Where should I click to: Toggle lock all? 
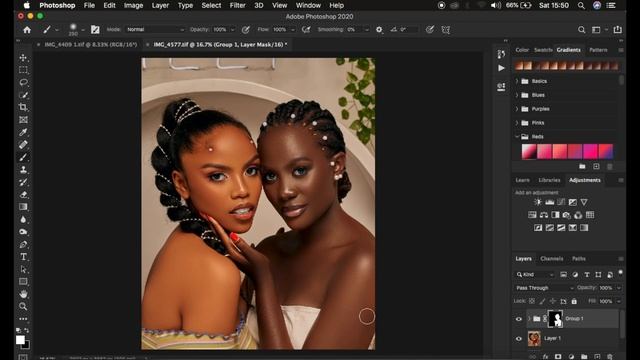(x=574, y=301)
